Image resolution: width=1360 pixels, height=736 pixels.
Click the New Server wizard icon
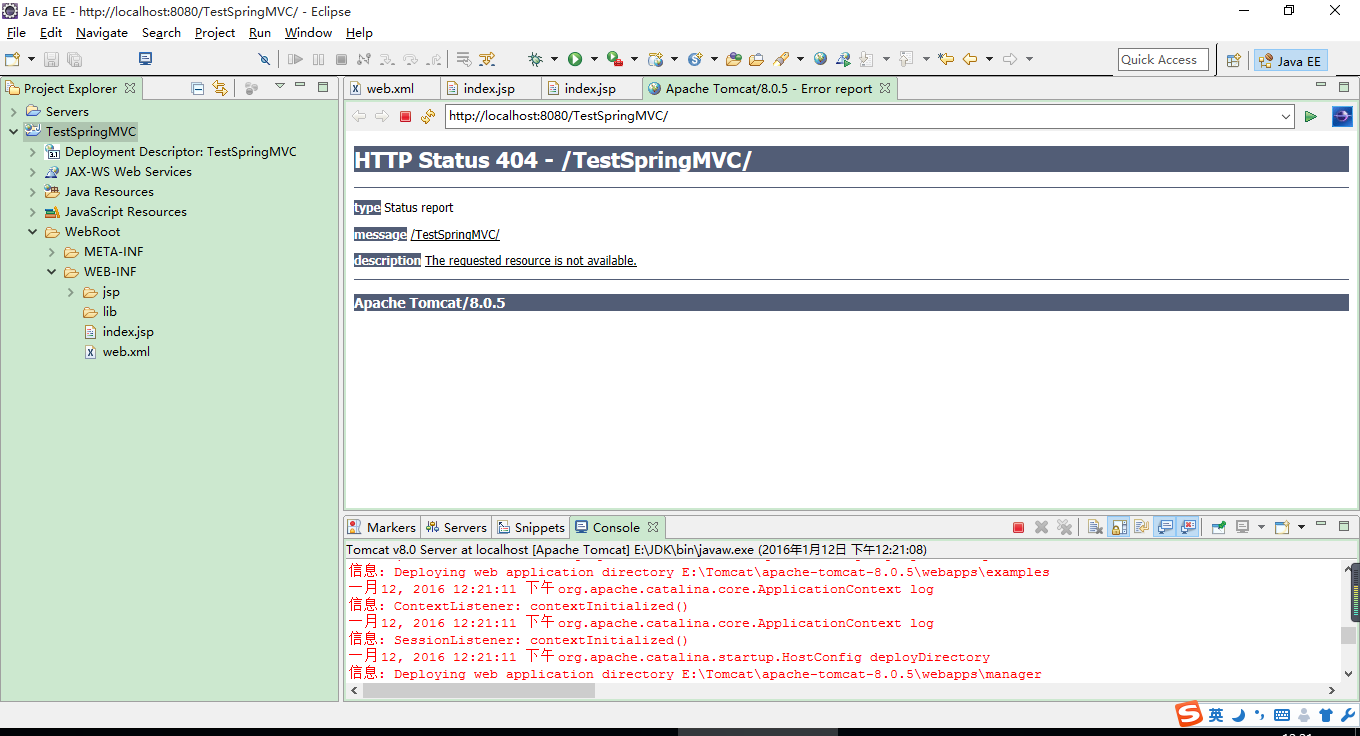(656, 59)
